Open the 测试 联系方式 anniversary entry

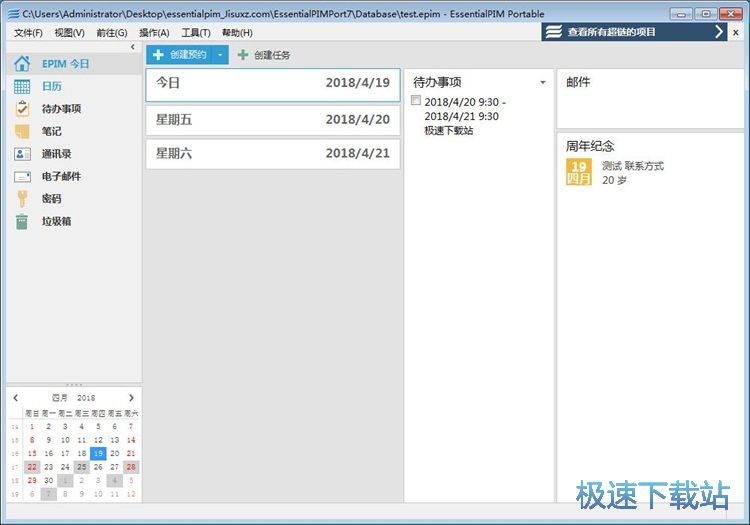[632, 166]
